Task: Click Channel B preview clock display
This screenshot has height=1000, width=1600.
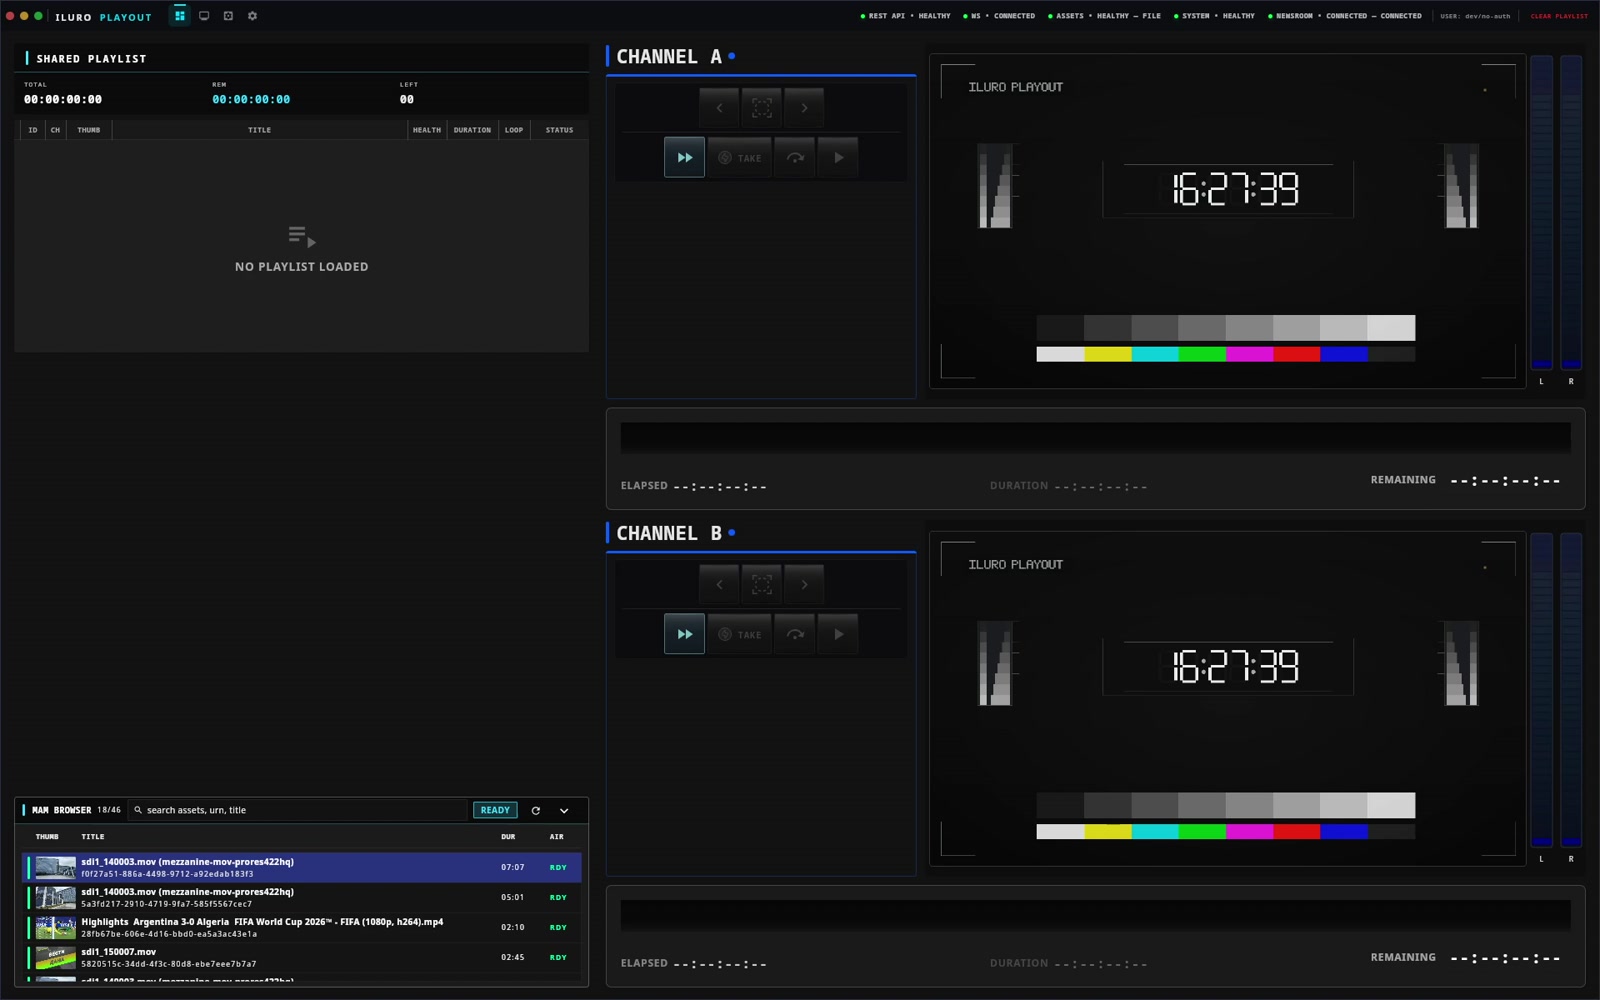Action: point(1236,666)
